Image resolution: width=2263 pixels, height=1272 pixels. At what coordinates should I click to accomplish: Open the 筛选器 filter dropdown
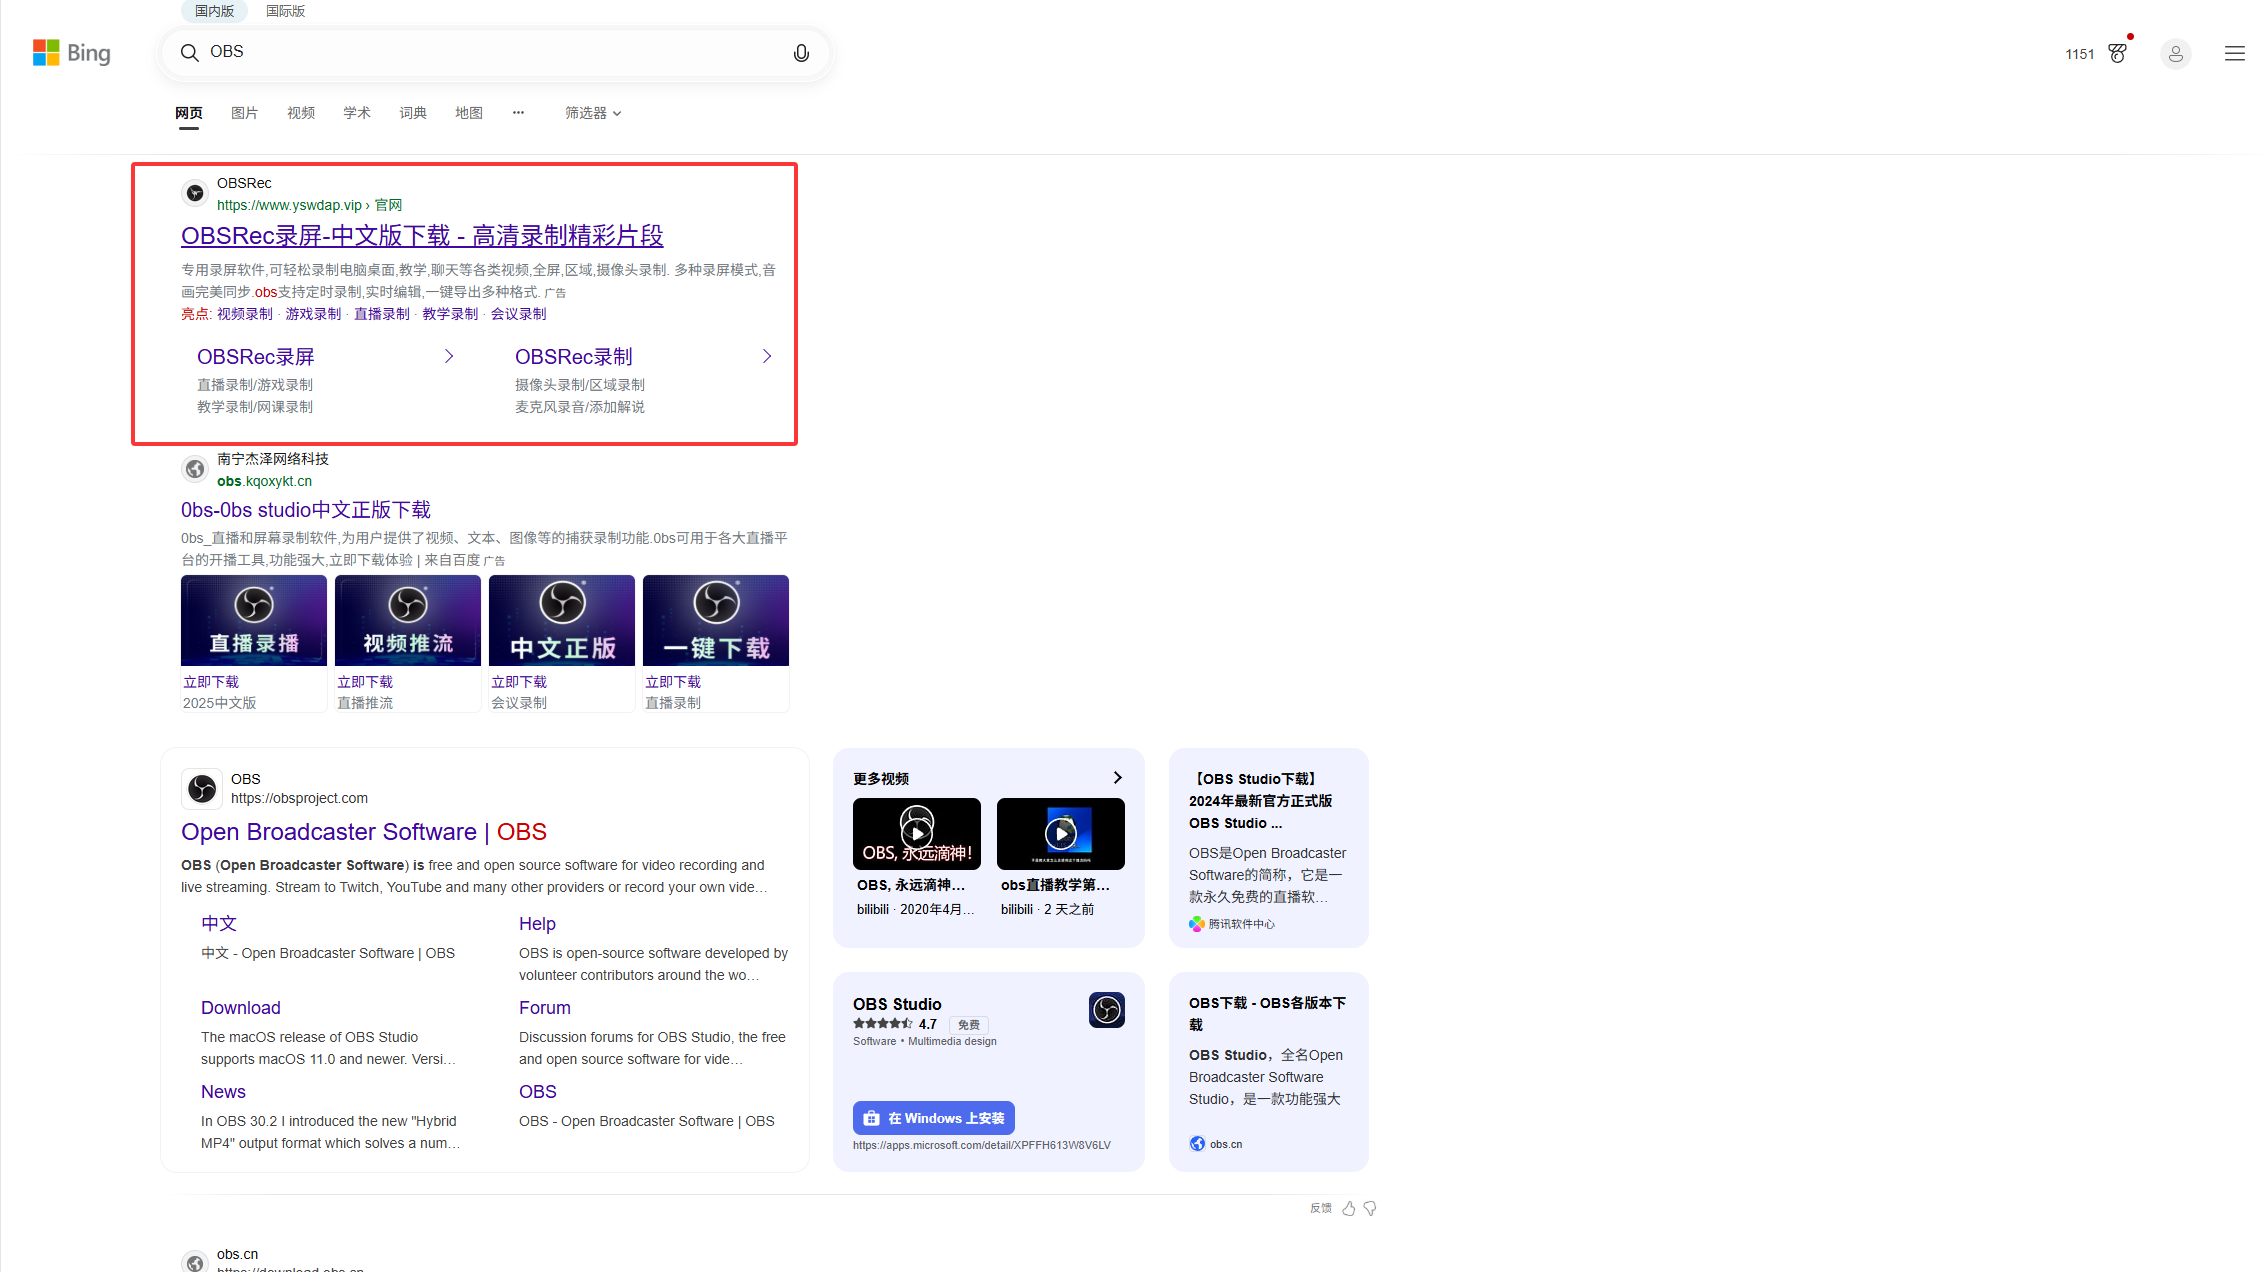click(593, 113)
